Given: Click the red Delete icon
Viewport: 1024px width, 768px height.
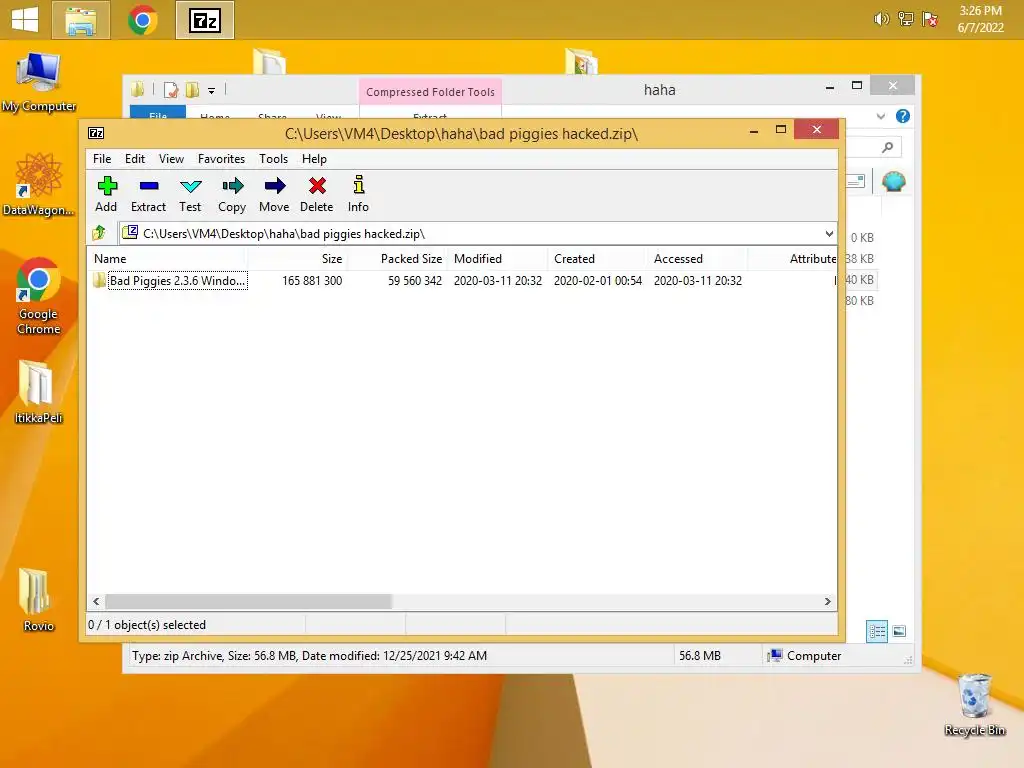Looking at the screenshot, I should coord(317,194).
